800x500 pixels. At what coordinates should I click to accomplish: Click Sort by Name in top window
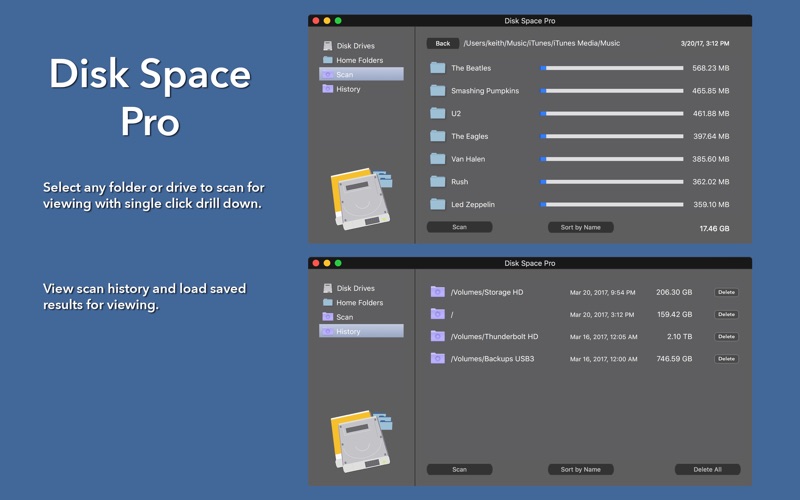point(581,227)
